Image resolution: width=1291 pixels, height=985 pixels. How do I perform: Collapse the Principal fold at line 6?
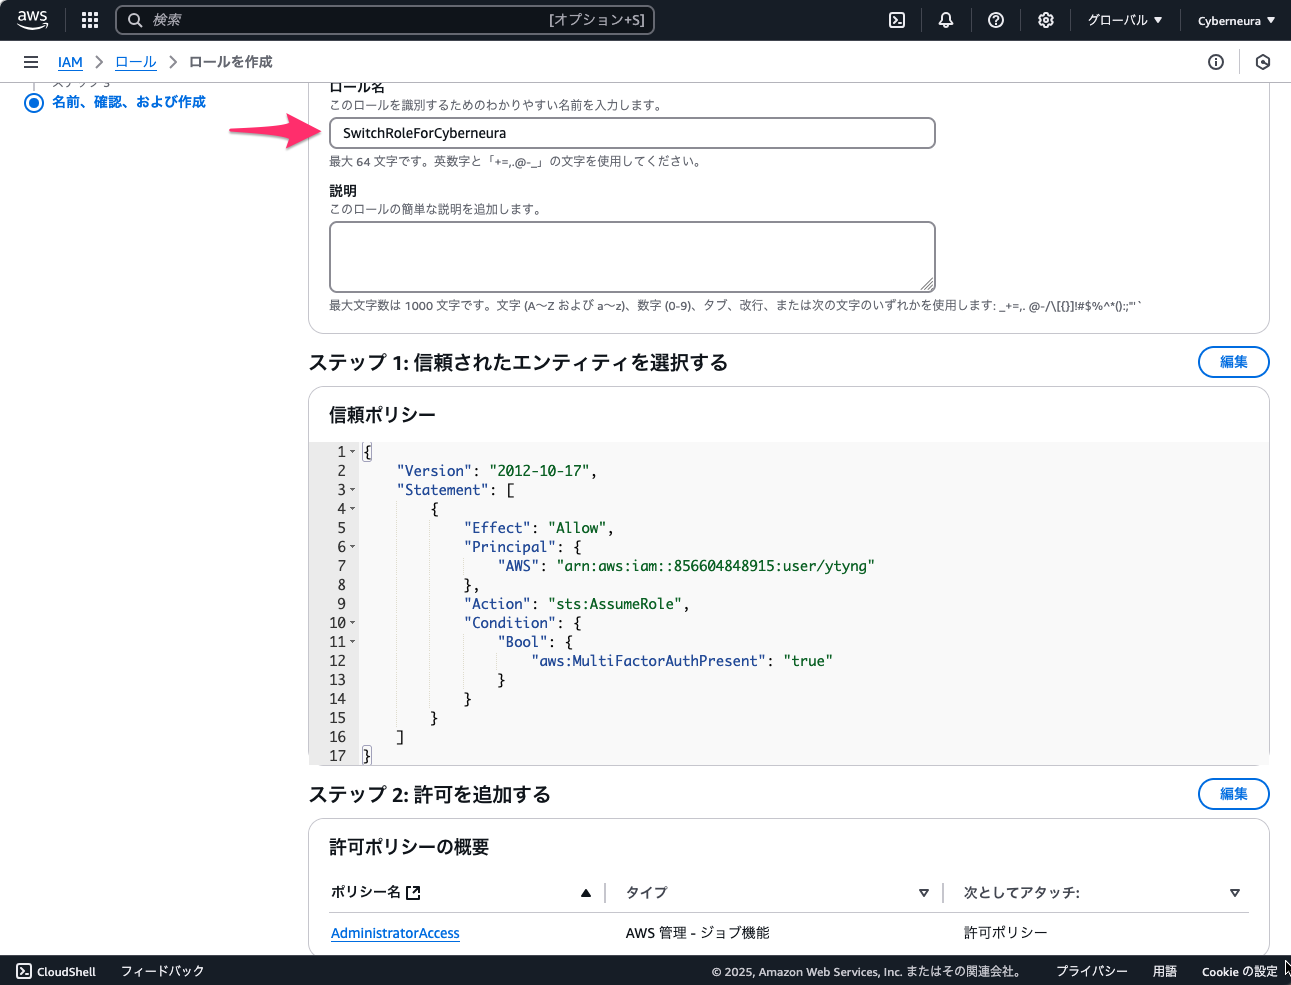[353, 547]
